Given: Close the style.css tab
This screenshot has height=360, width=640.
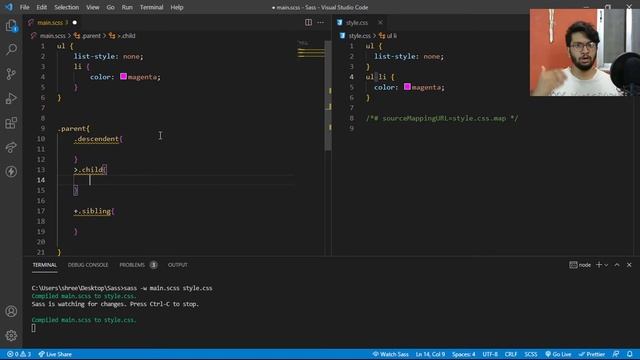Looking at the screenshot, I should (380, 22).
